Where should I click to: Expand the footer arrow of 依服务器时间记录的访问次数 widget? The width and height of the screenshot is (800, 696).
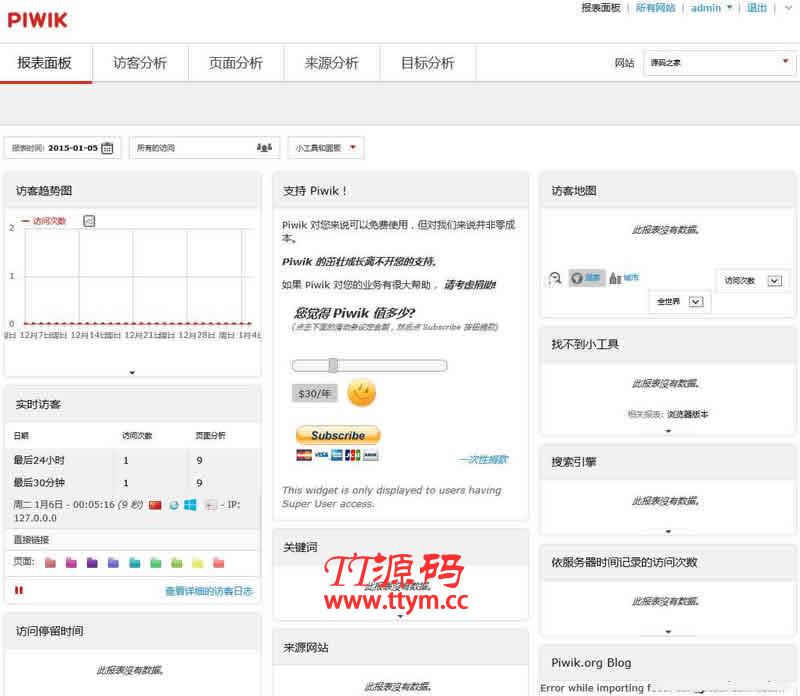pyautogui.click(x=668, y=632)
